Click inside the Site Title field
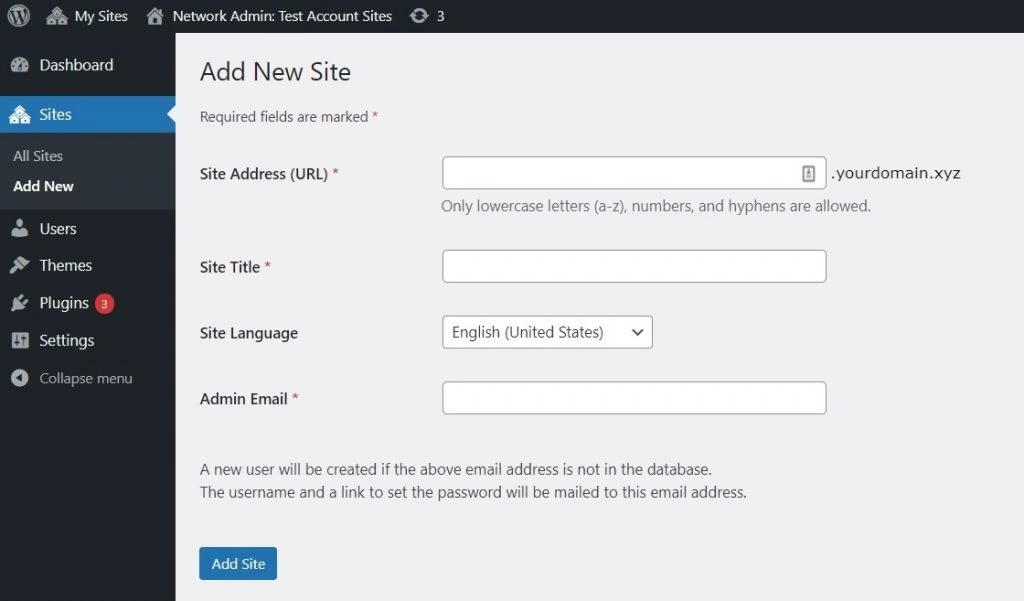 point(633,266)
